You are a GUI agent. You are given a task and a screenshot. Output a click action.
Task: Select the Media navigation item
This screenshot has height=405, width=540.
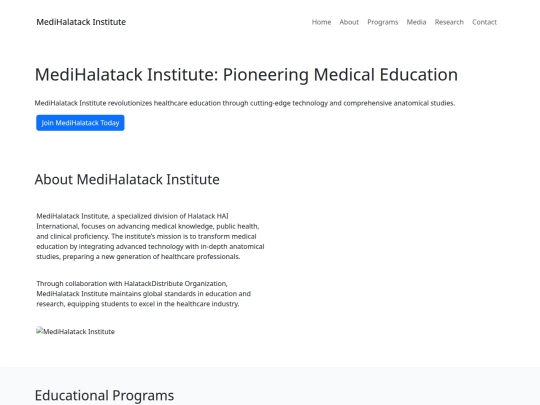coord(416,22)
